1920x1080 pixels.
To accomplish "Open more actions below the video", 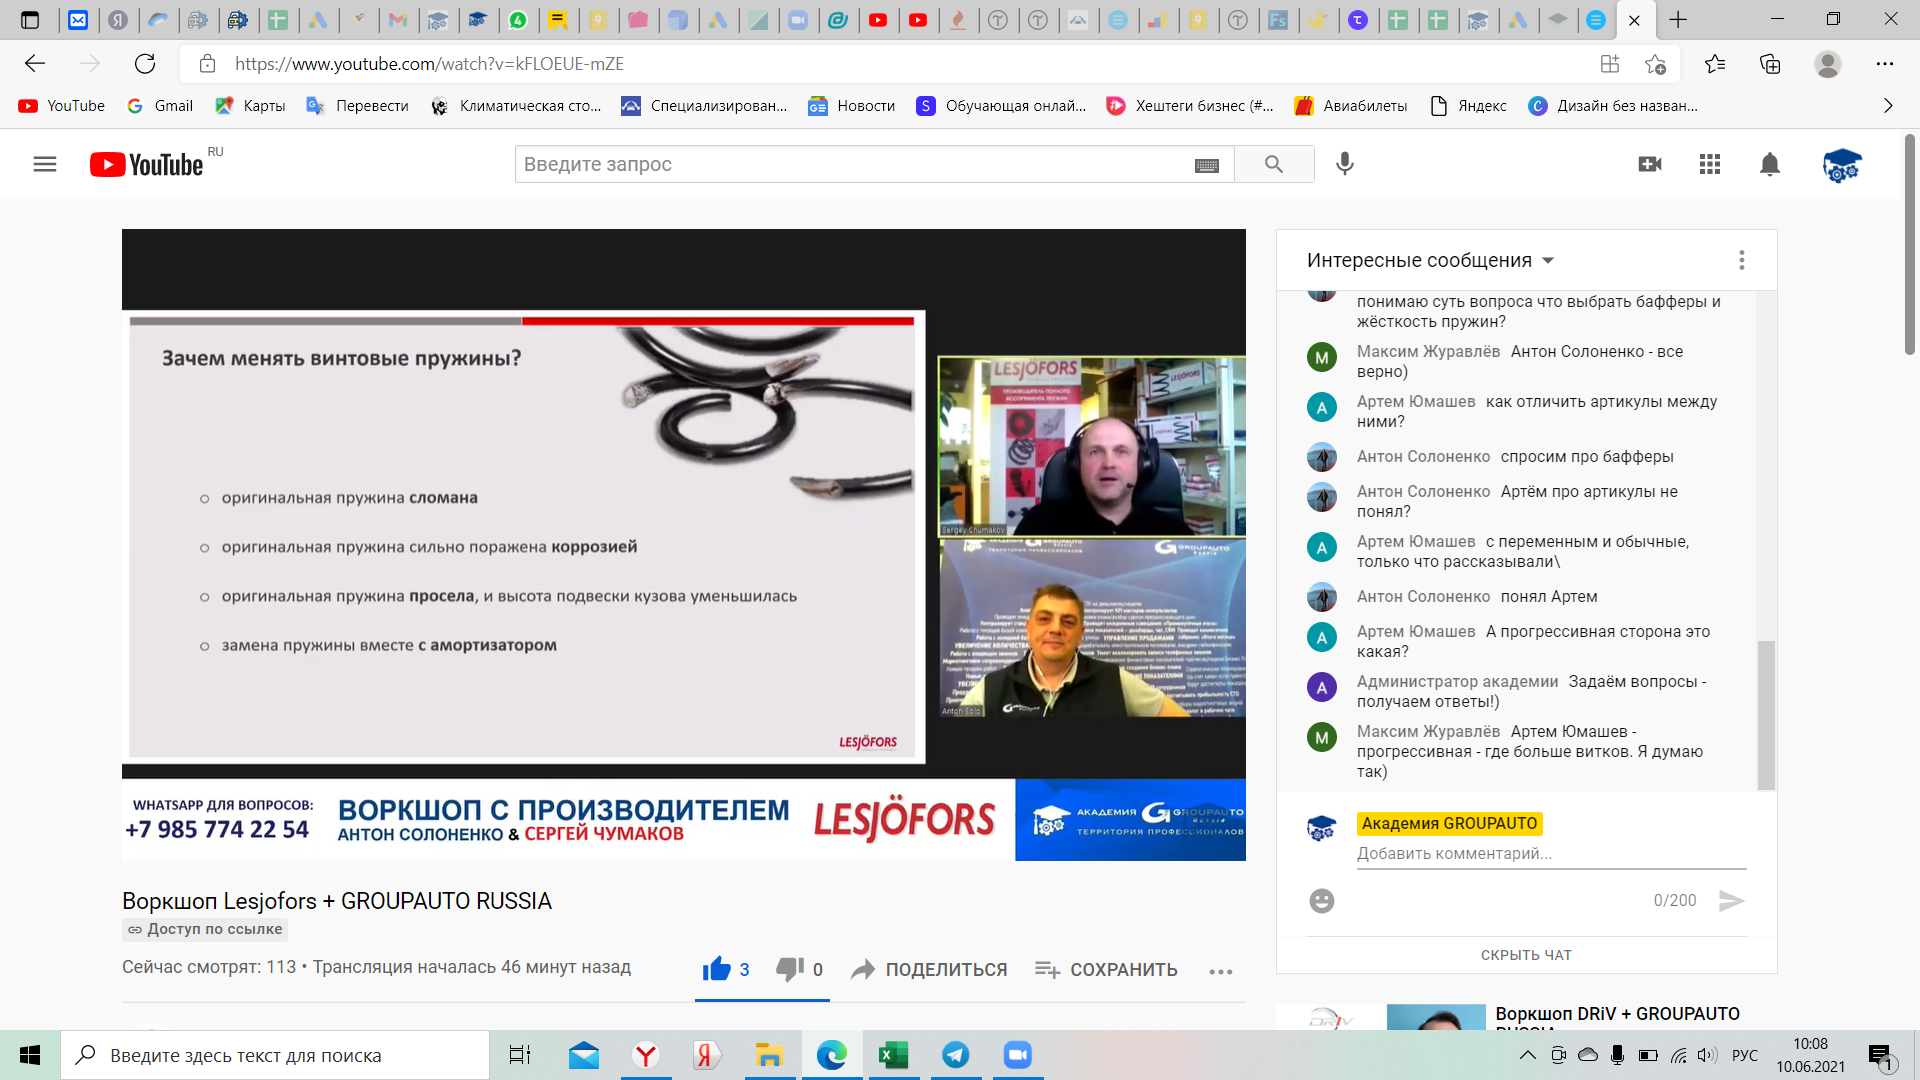I will [x=1220, y=971].
